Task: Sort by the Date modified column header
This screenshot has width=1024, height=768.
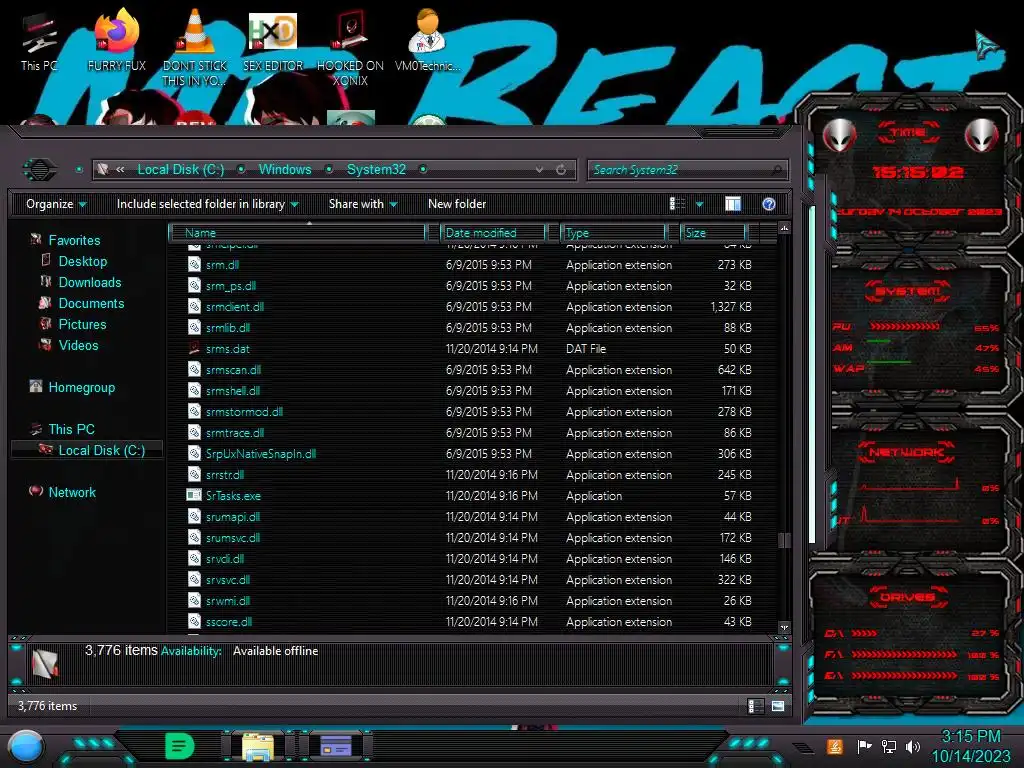Action: point(493,232)
